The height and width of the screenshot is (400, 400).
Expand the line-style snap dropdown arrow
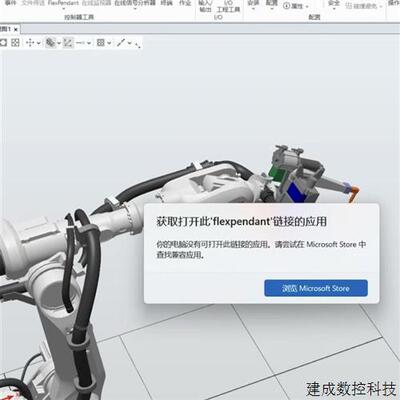coord(89,43)
